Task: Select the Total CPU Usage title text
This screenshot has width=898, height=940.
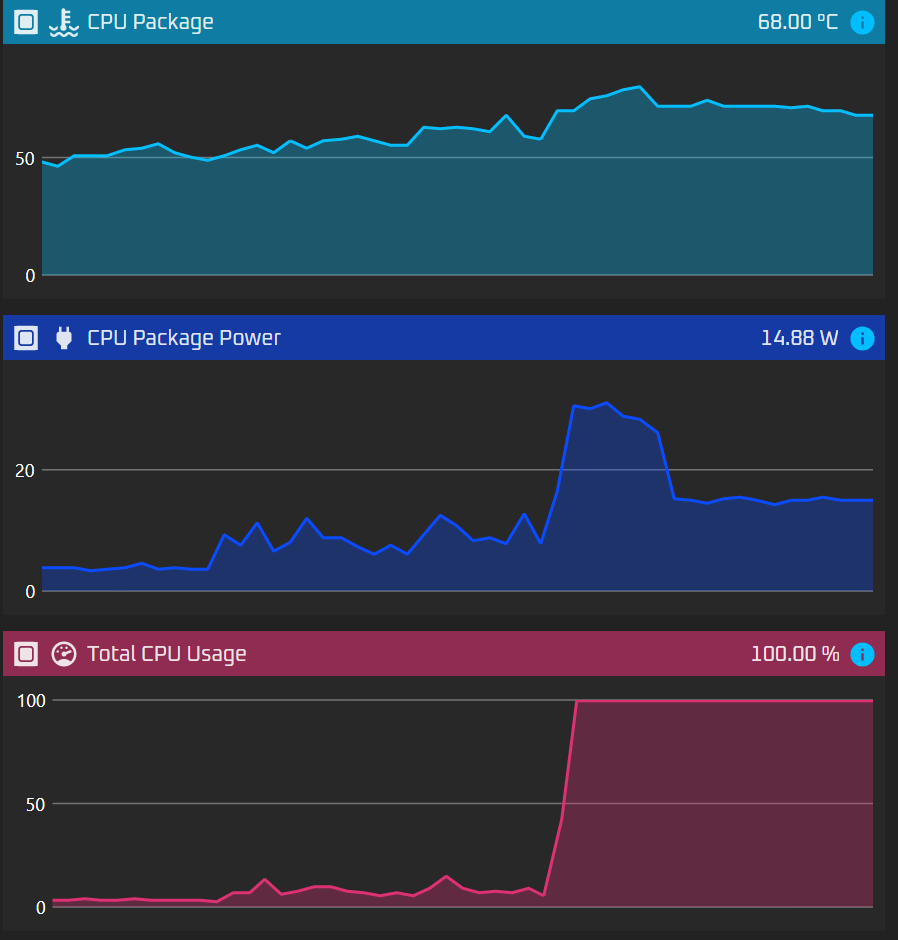Action: click(166, 654)
